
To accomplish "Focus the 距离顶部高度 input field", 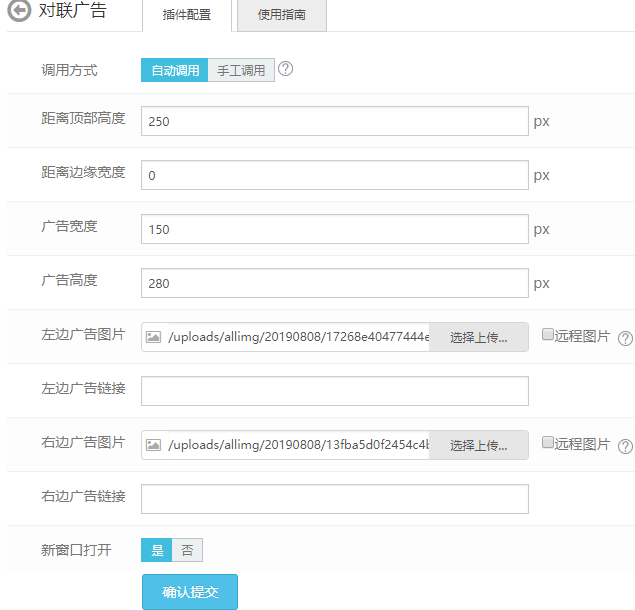I will 335,121.
